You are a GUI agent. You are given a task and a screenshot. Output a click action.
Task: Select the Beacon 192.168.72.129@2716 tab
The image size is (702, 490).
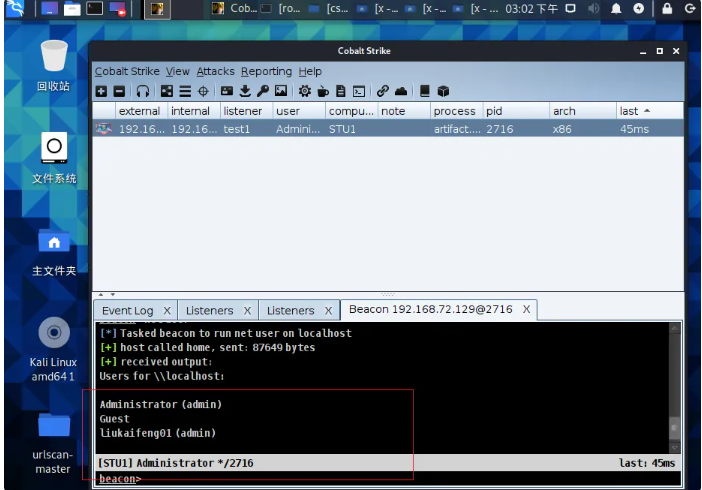tap(431, 309)
